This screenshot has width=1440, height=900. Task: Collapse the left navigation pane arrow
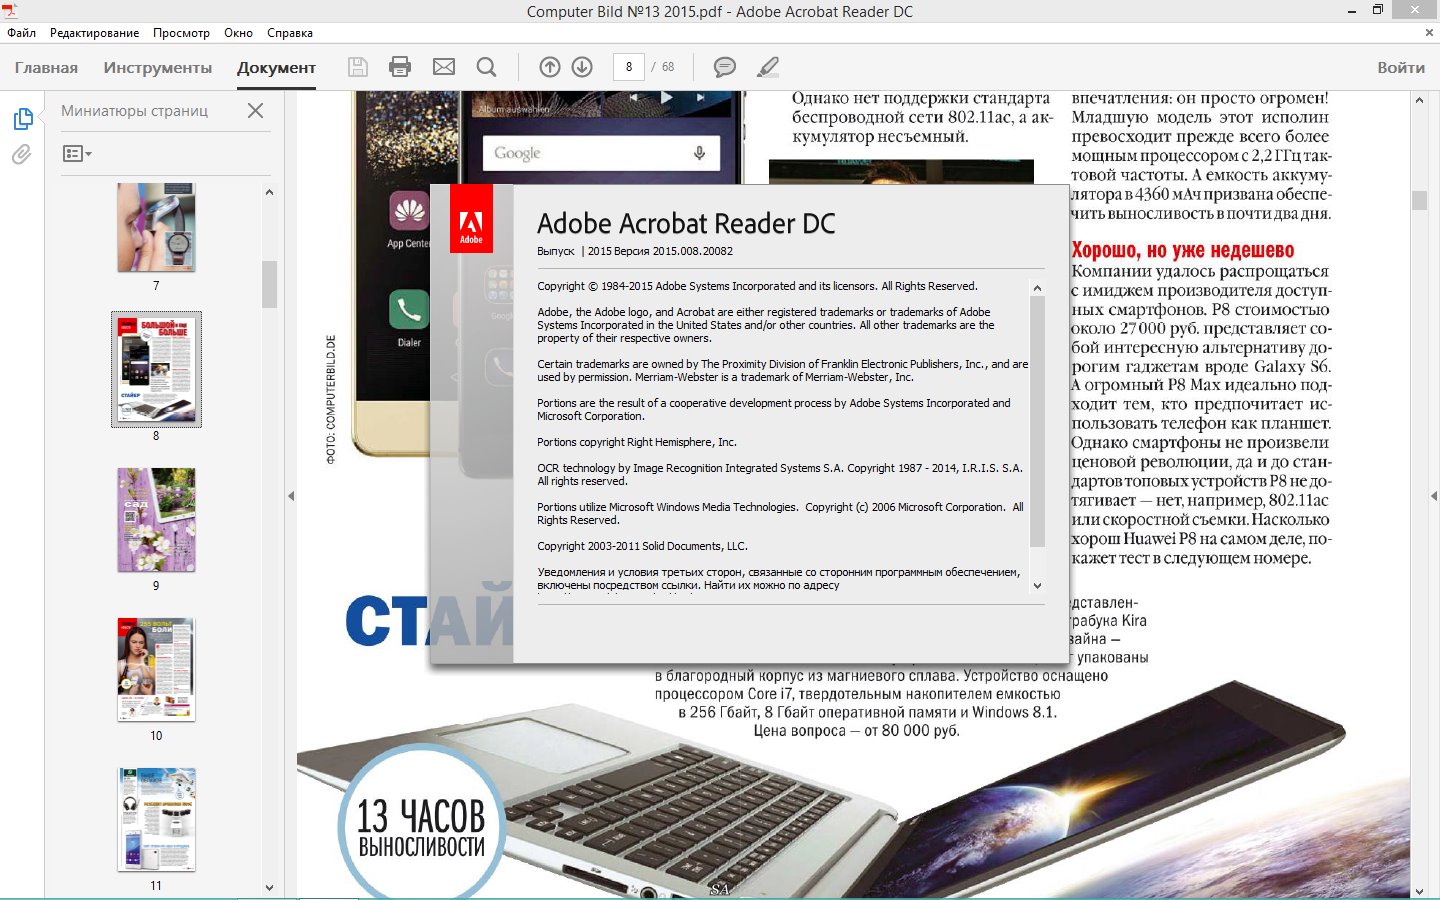tap(291, 496)
